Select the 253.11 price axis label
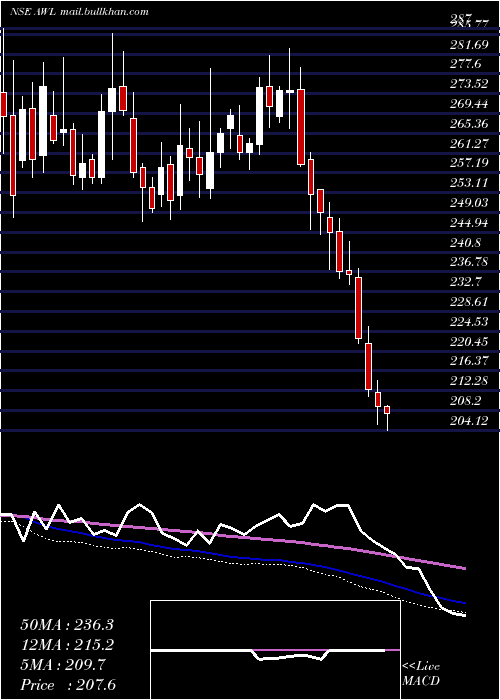The height and width of the screenshot is (700, 500). coord(468,183)
